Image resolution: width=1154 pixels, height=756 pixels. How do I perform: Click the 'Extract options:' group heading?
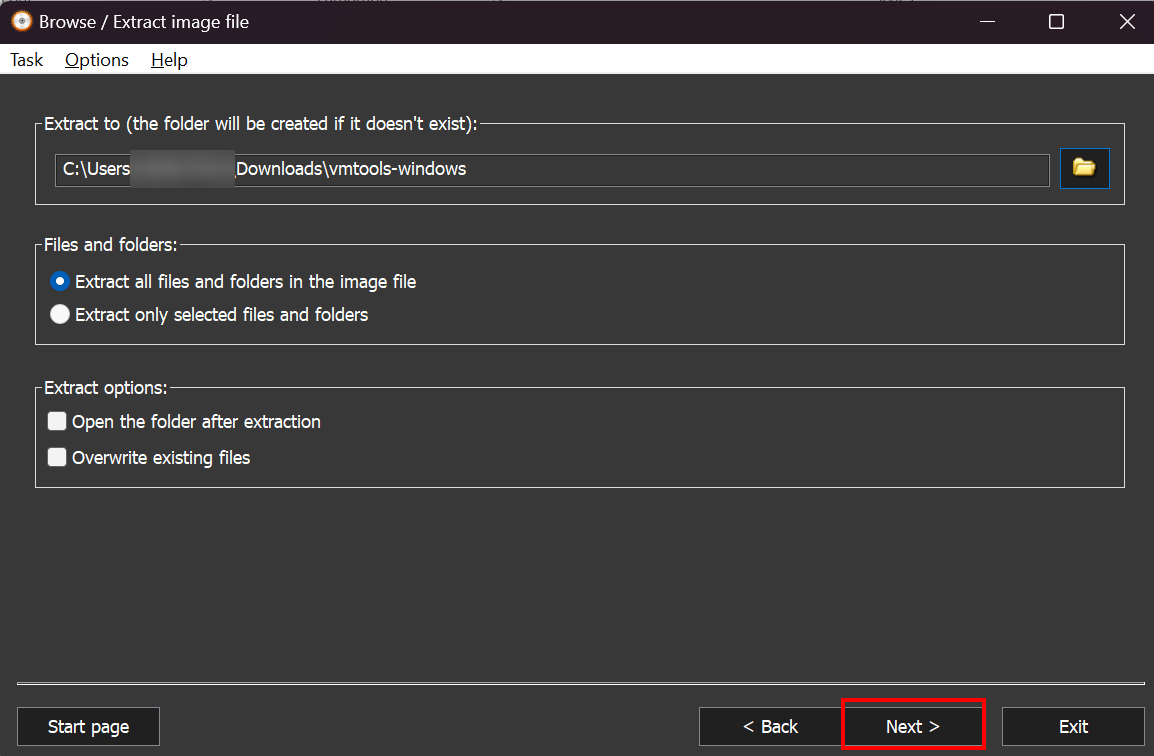(106, 388)
